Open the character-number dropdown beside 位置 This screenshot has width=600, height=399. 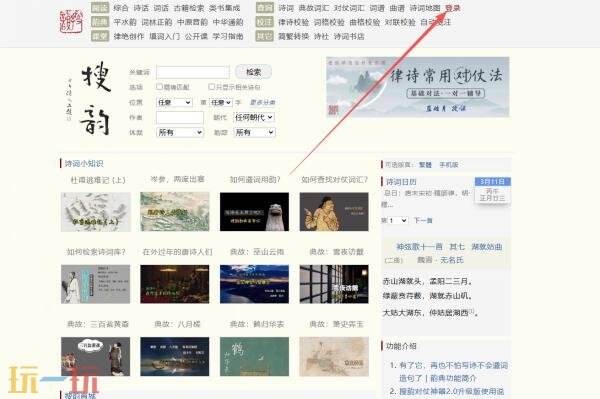[220, 103]
